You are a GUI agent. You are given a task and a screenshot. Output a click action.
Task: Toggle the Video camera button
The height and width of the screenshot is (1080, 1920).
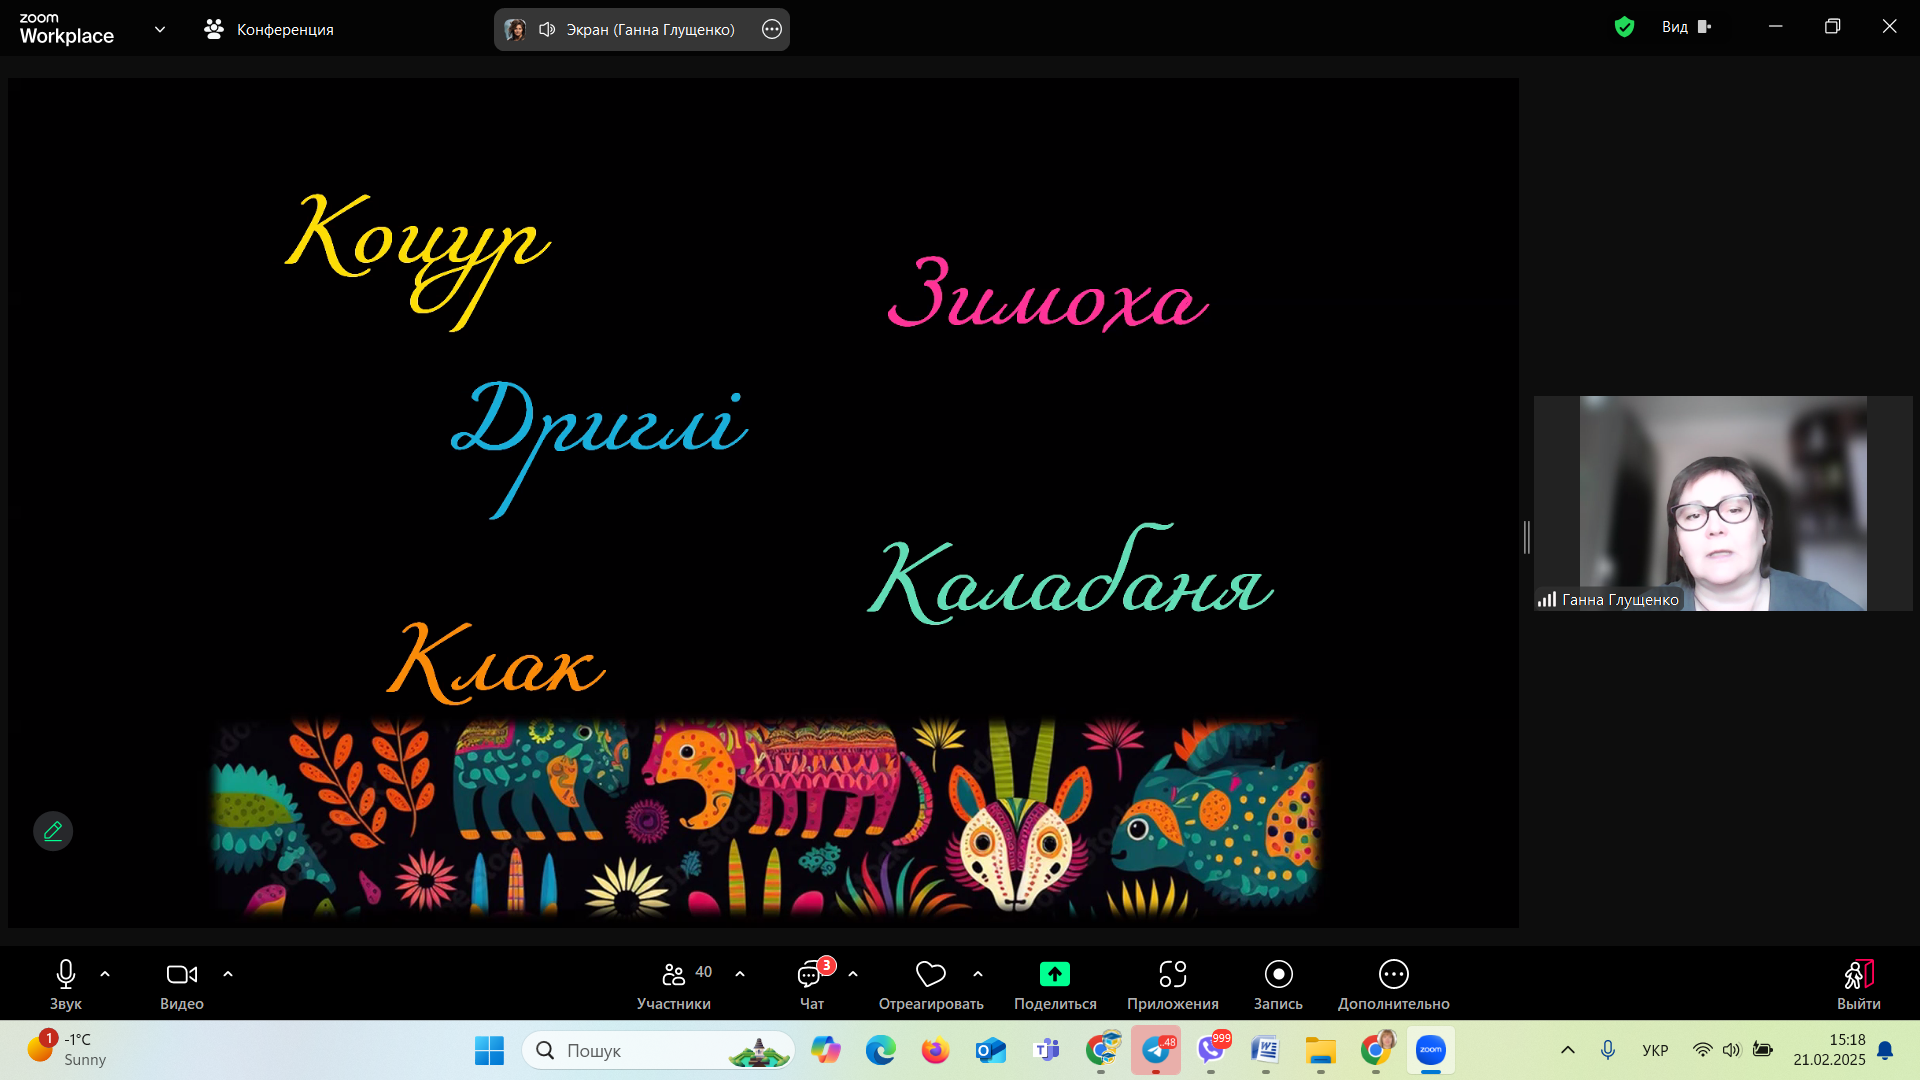click(x=181, y=974)
